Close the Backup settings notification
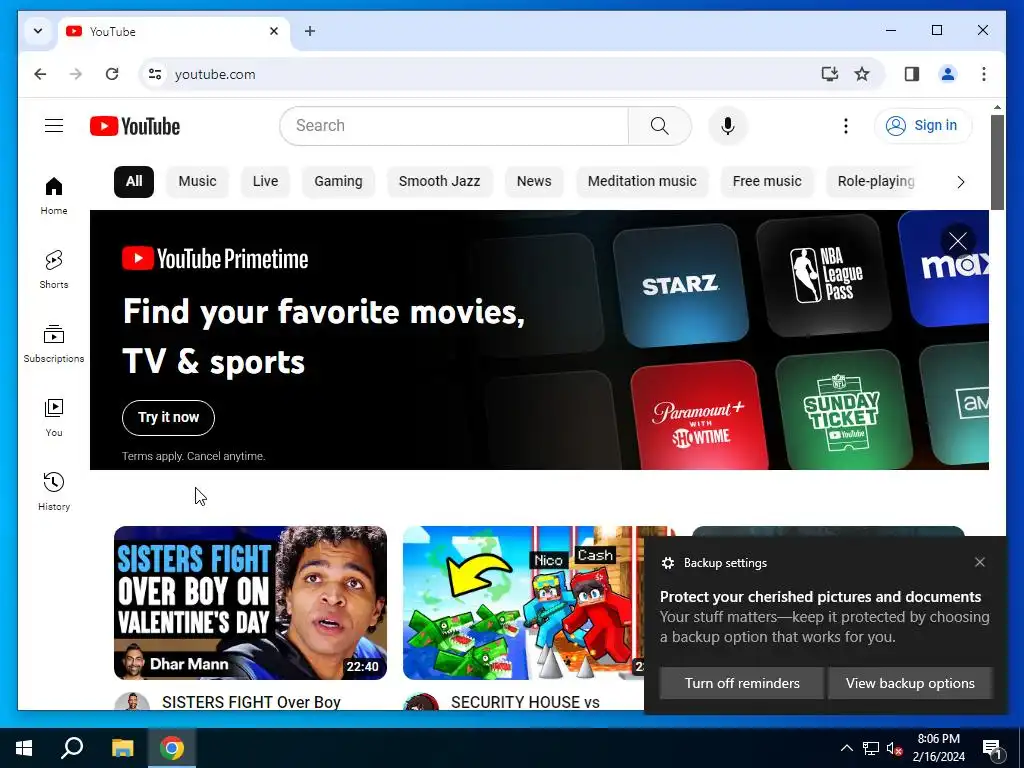Viewport: 1024px width, 768px height. [980, 562]
